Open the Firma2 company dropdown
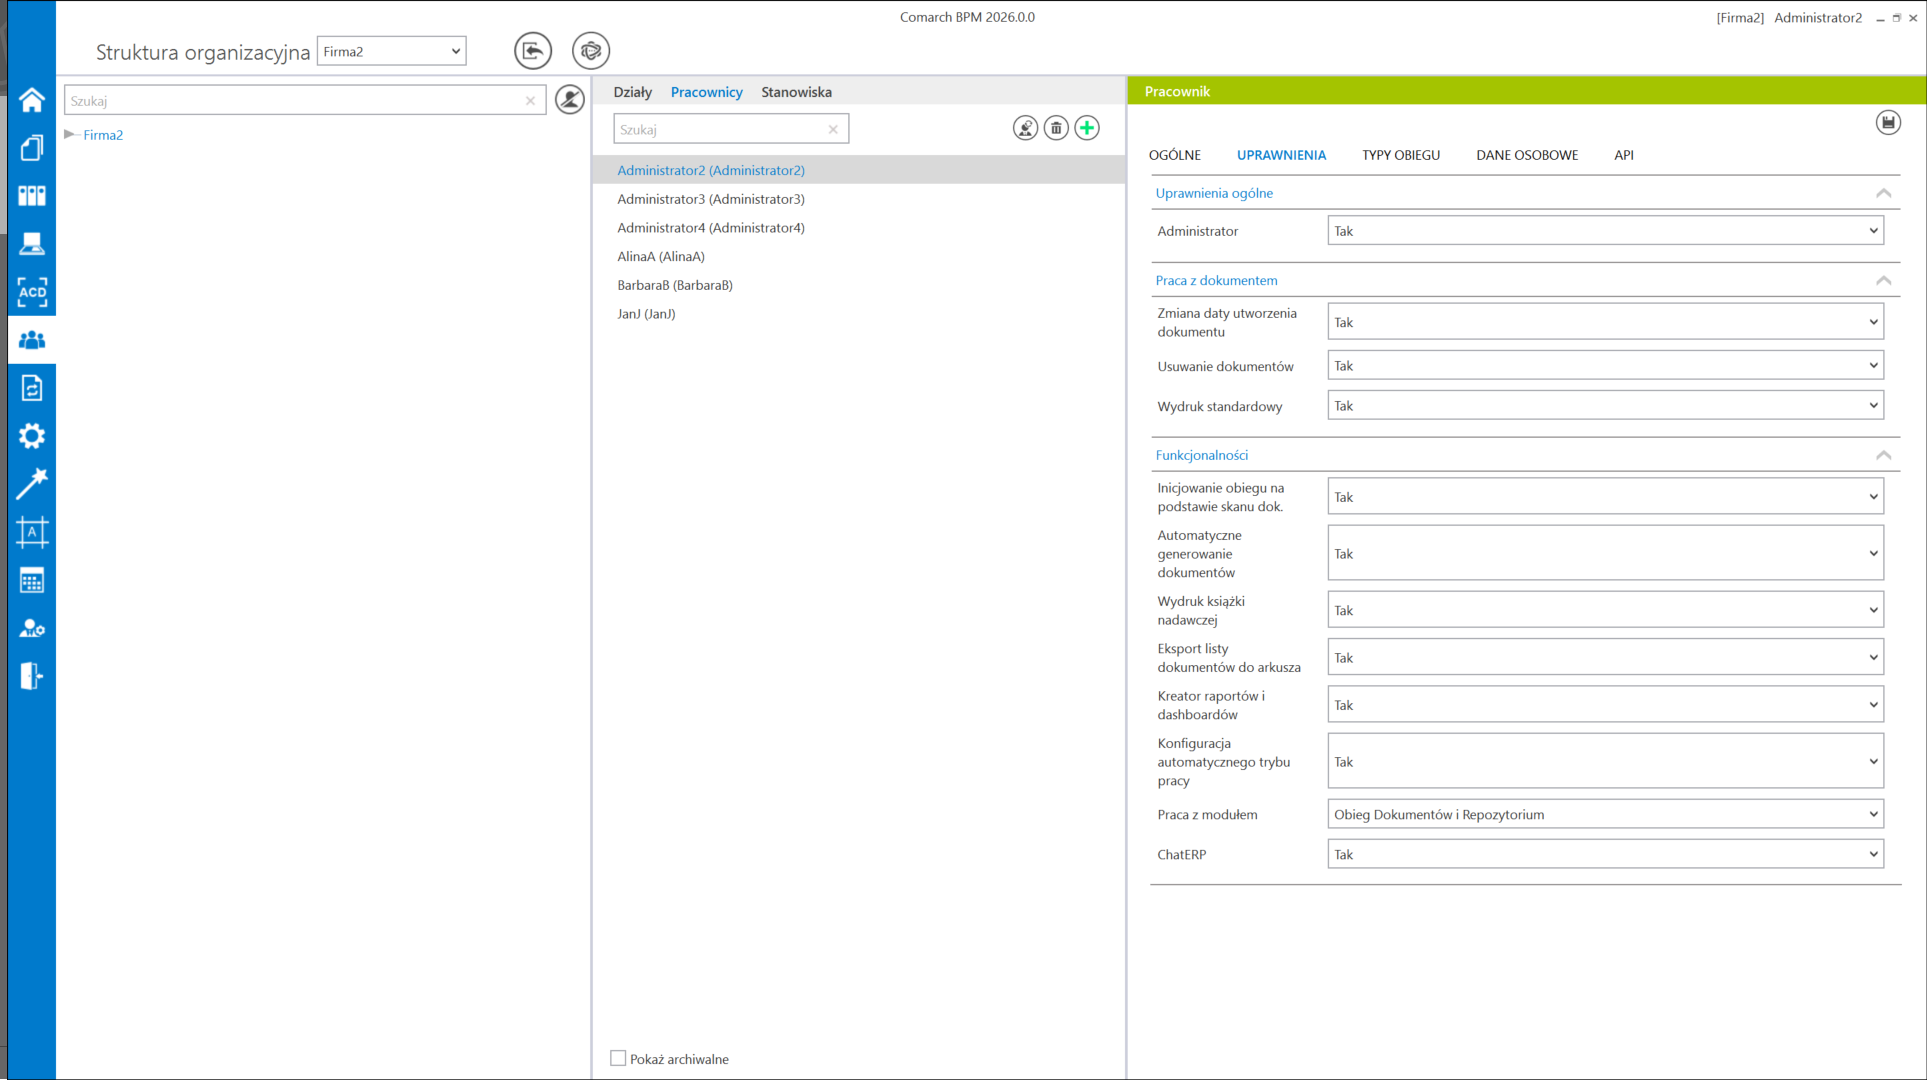This screenshot has width=1927, height=1080. coord(392,51)
